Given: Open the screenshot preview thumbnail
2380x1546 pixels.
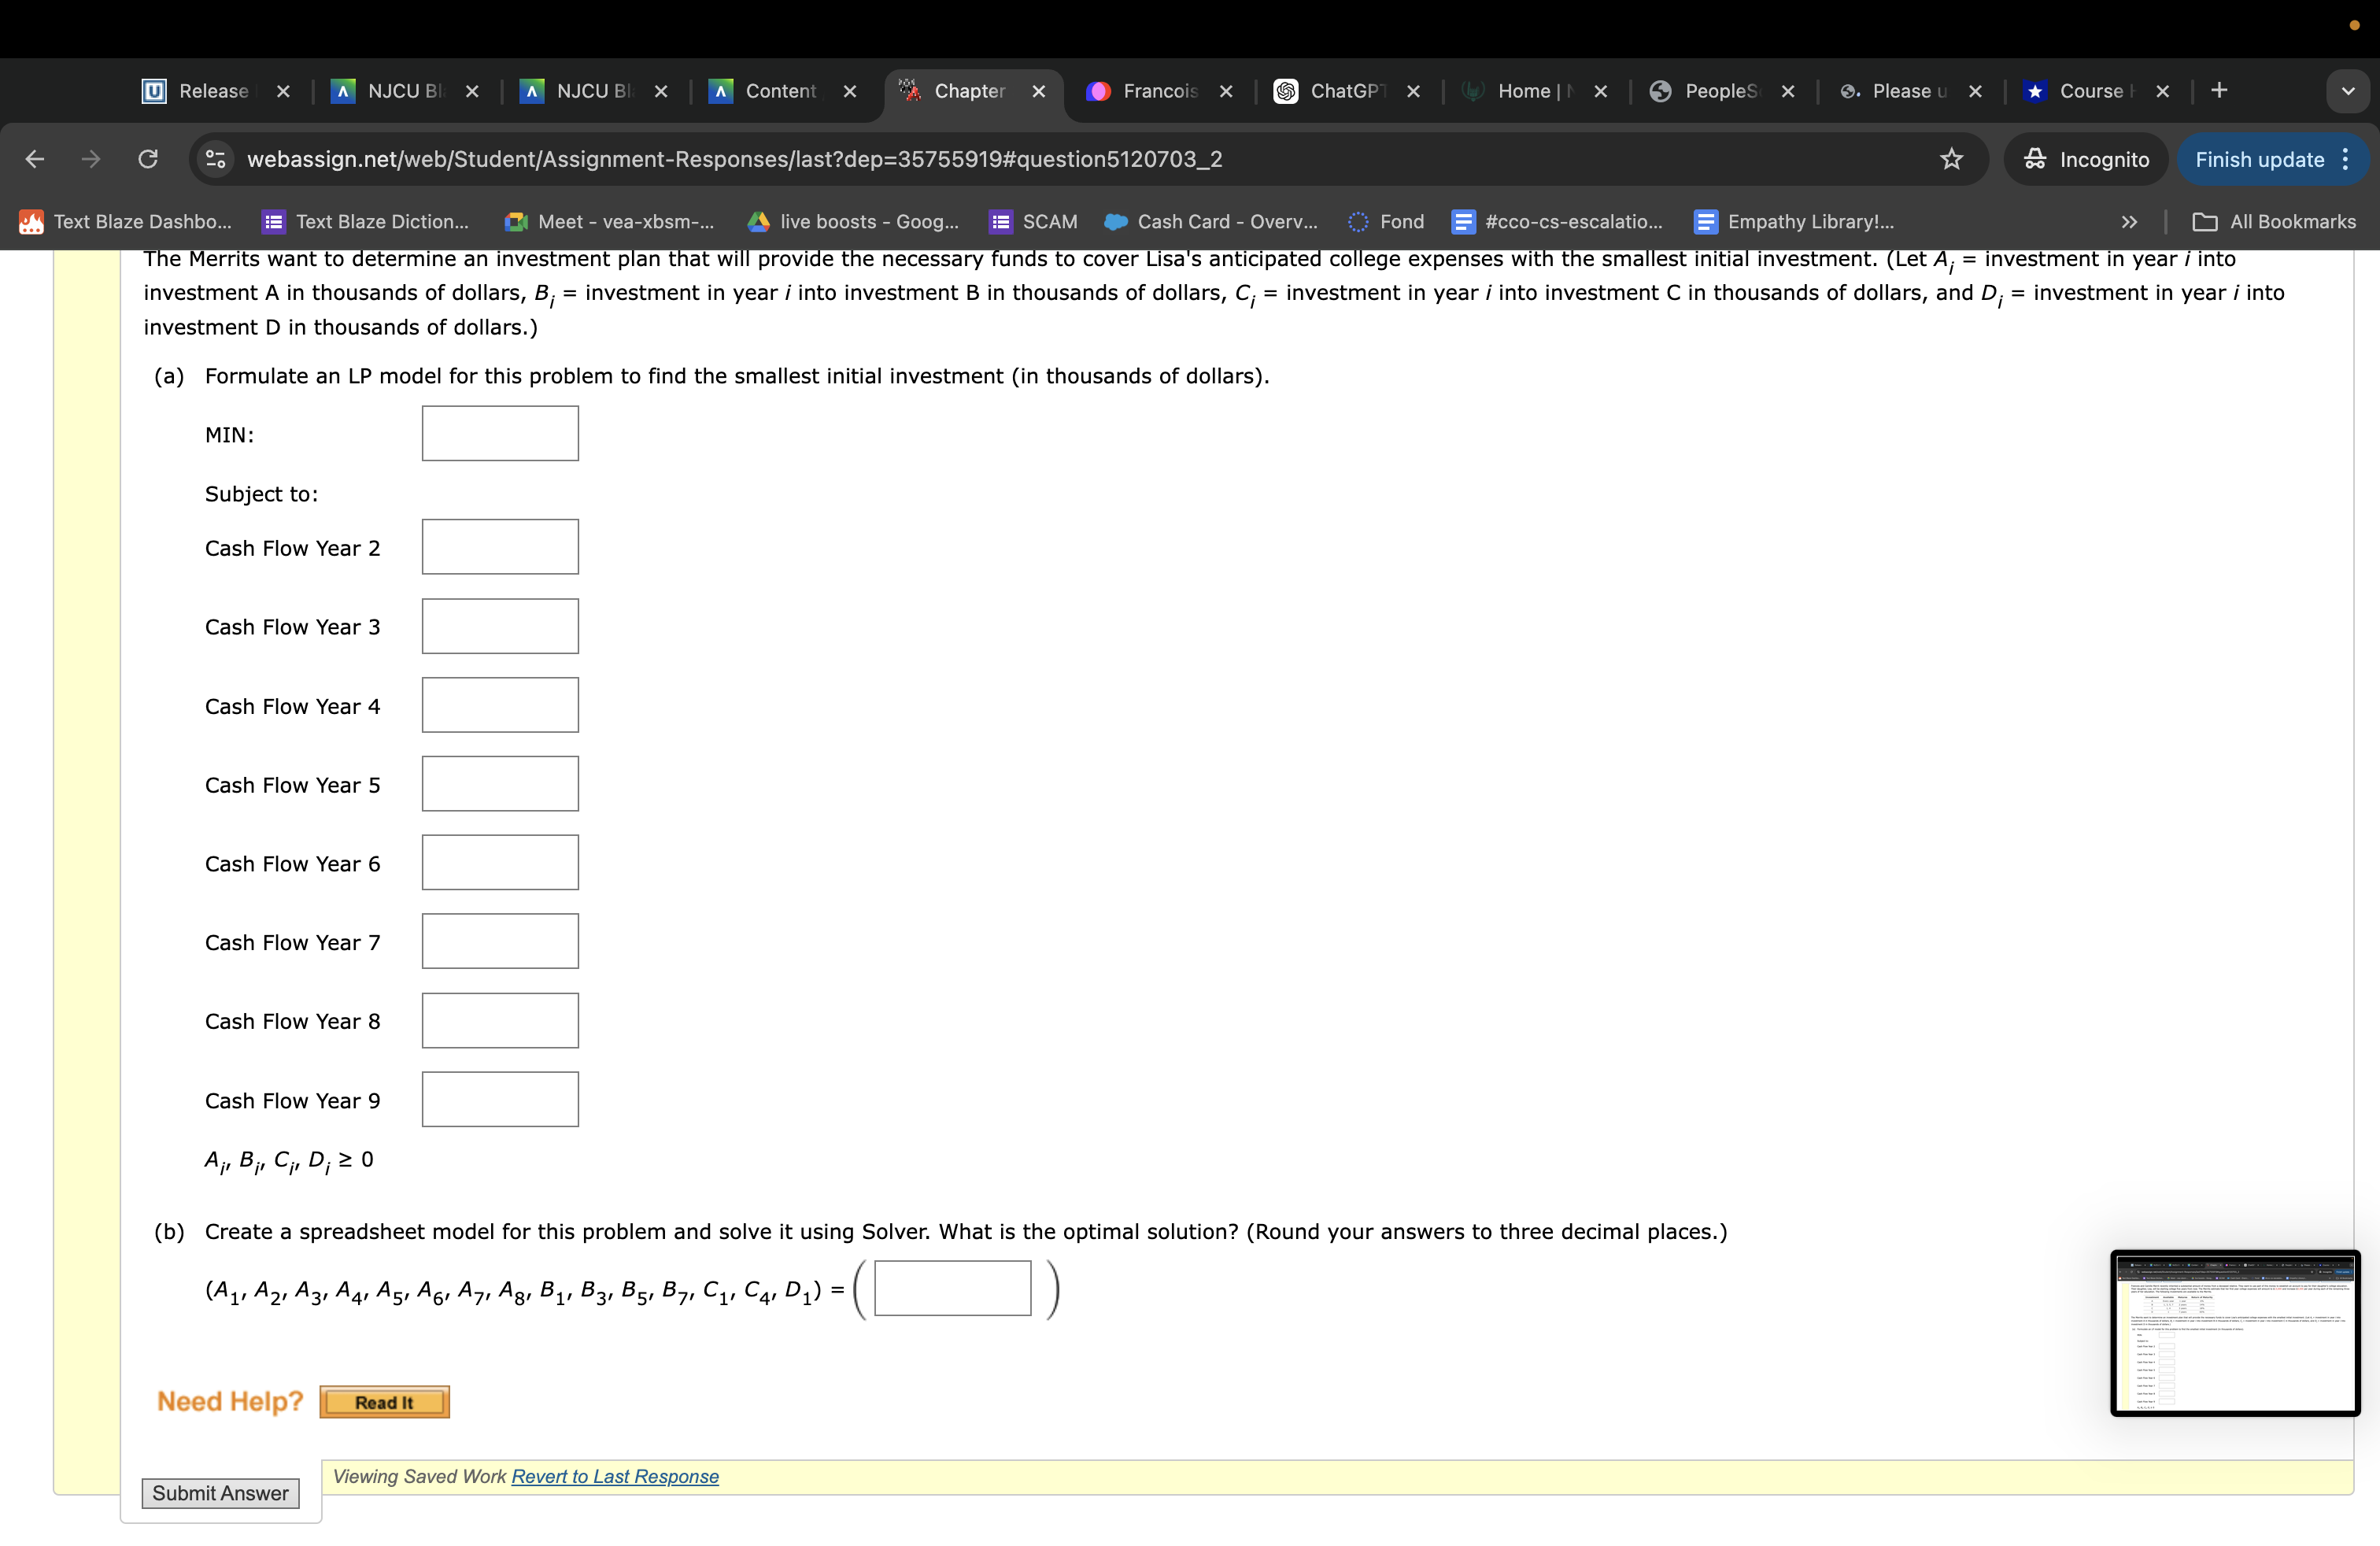Looking at the screenshot, I should coord(2235,1332).
